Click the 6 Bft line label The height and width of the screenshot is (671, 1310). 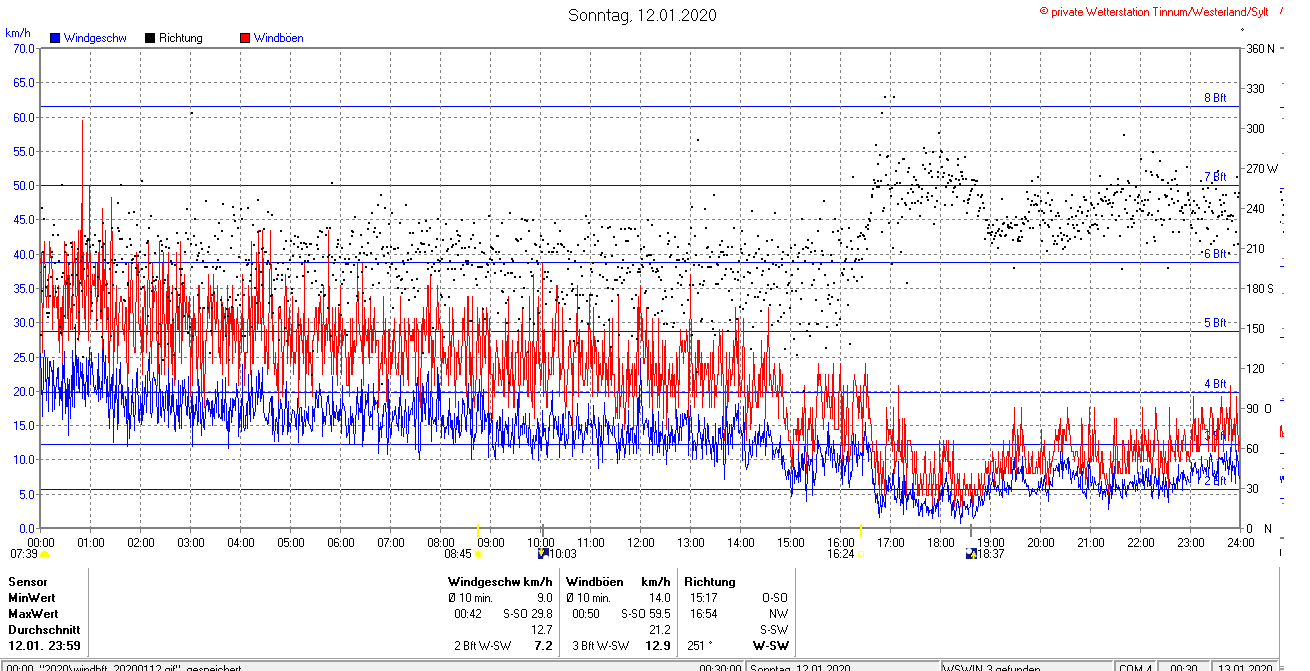tap(1214, 254)
